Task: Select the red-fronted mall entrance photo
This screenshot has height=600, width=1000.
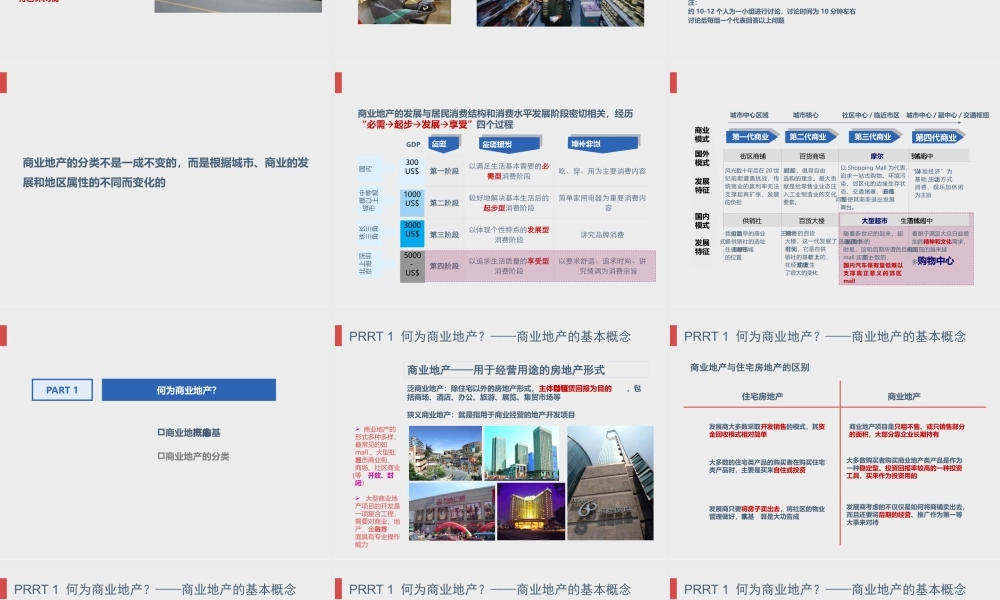Action: [452, 512]
